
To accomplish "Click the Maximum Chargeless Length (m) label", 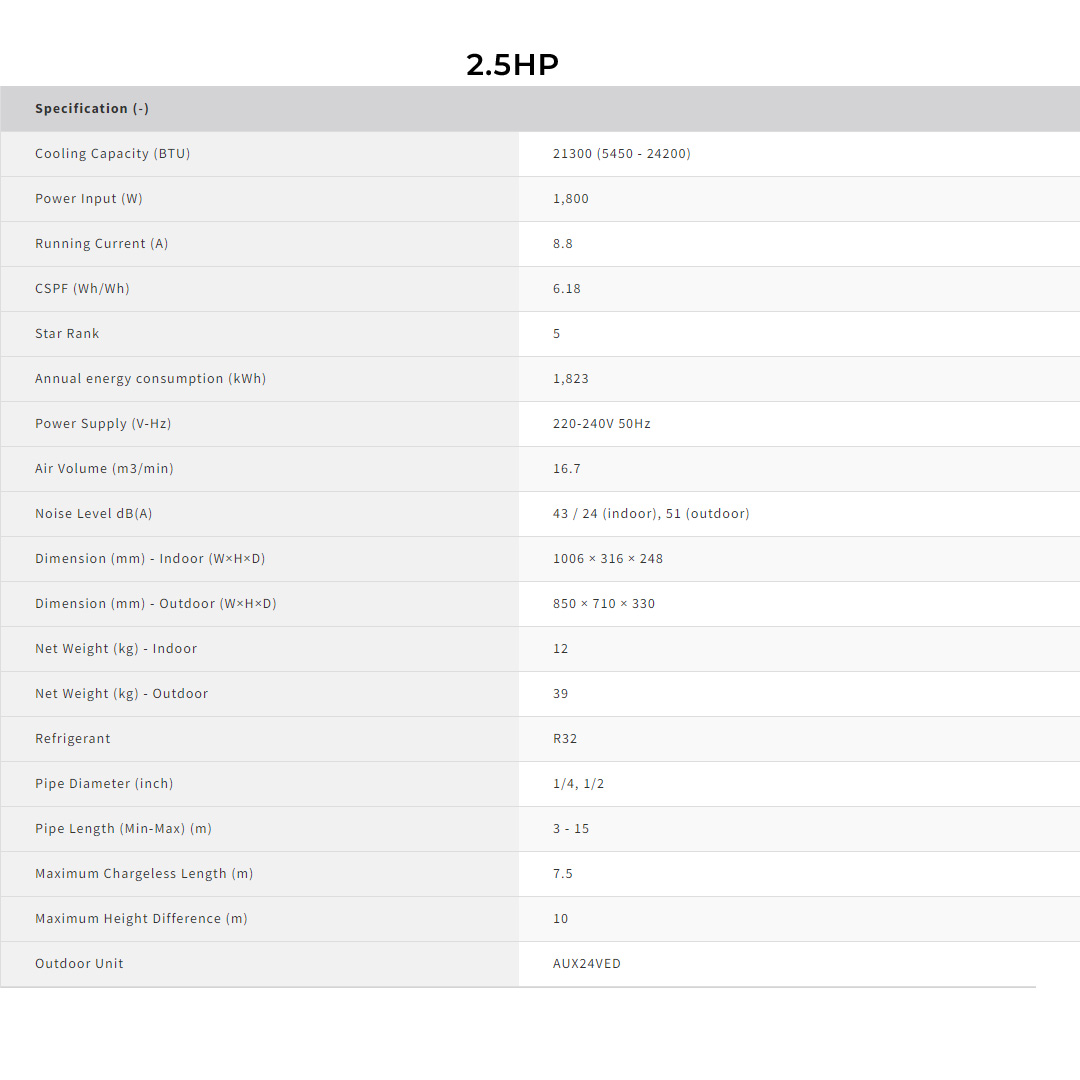I will tap(144, 874).
